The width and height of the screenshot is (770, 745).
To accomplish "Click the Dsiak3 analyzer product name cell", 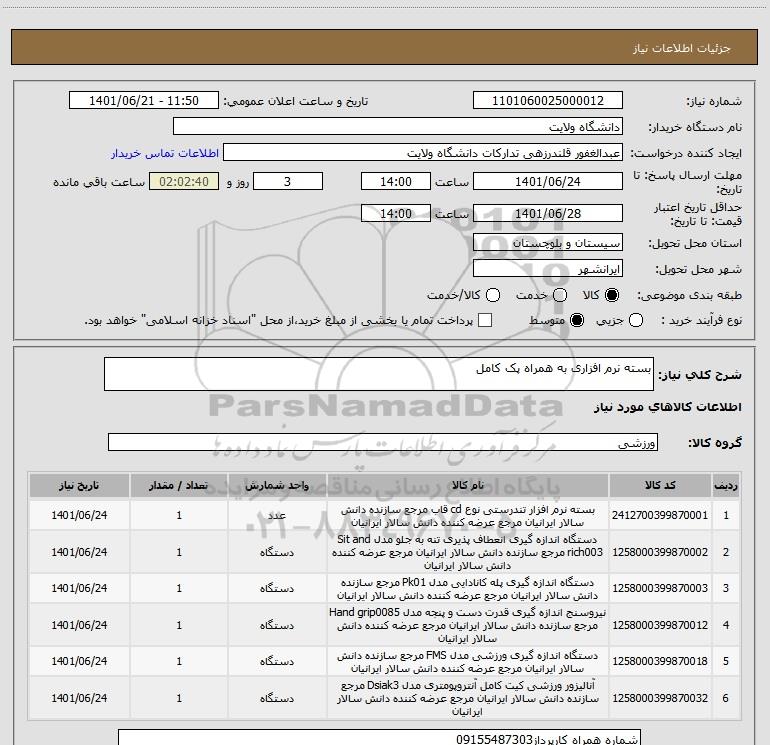I will (468, 698).
